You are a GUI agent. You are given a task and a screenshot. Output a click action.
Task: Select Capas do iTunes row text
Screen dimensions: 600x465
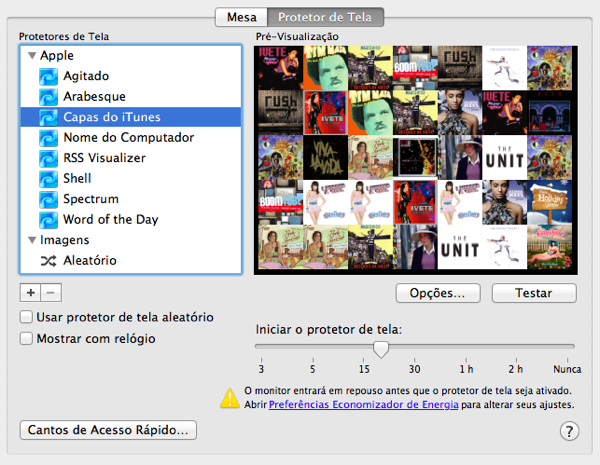[112, 117]
